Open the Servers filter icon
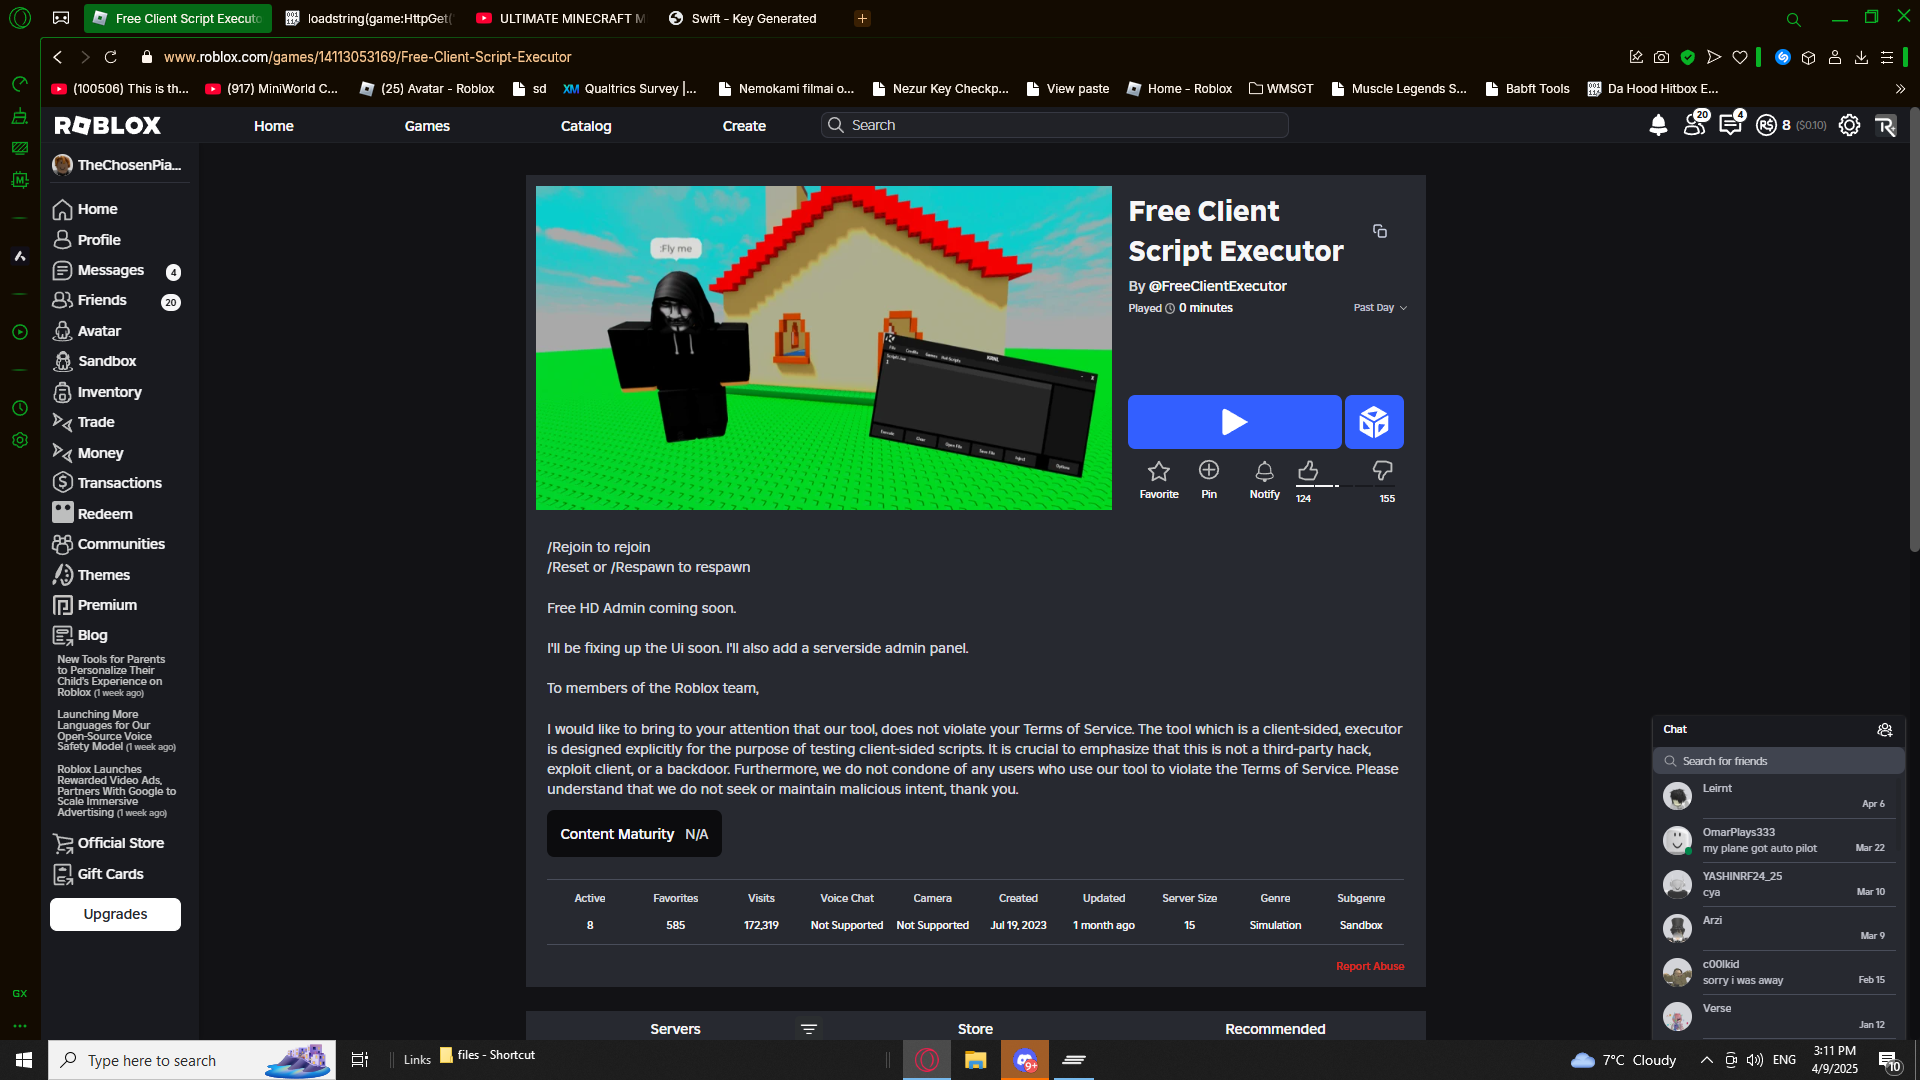Image resolution: width=1920 pixels, height=1080 pixels. point(809,1029)
